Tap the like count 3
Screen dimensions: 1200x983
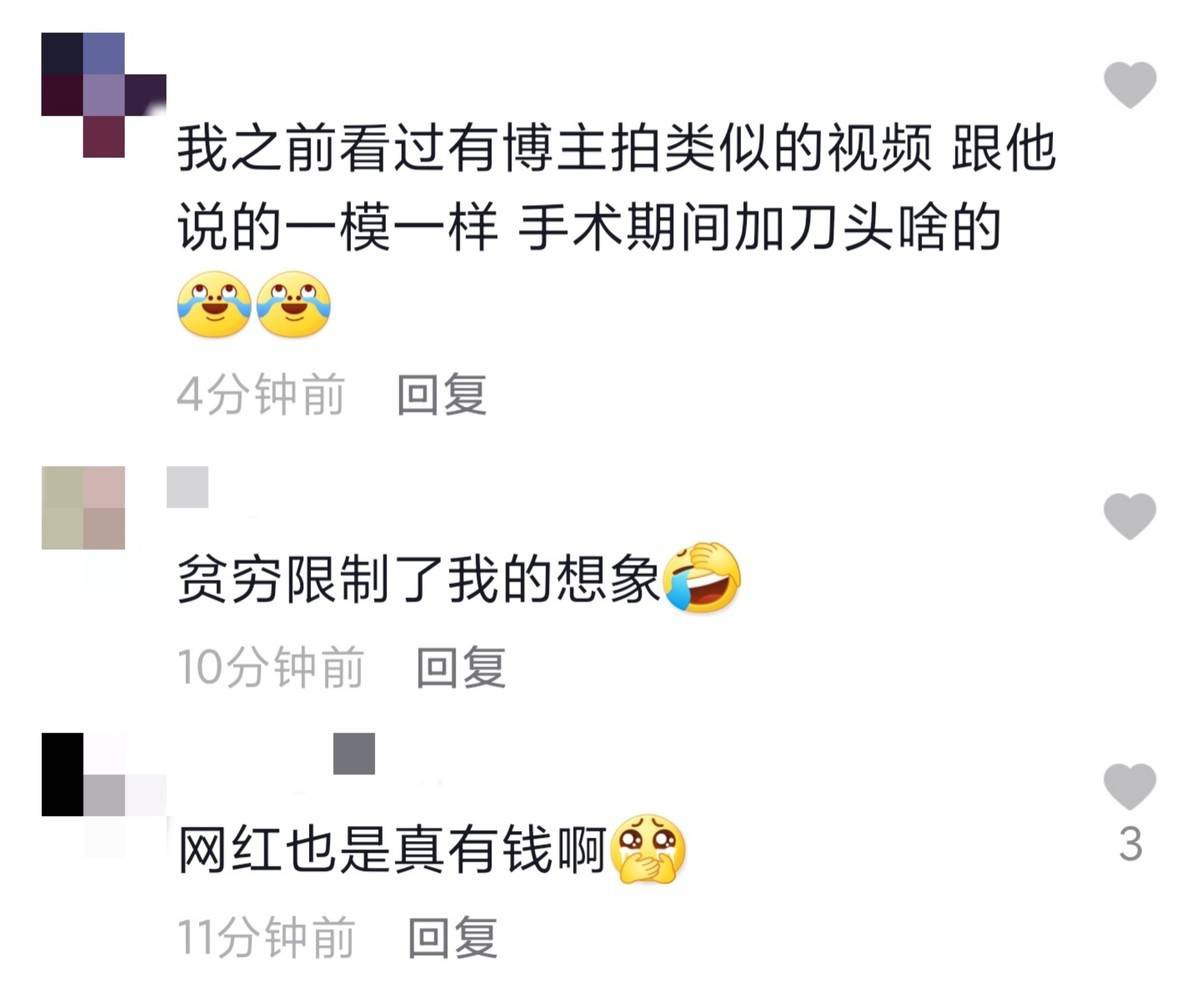(x=1130, y=846)
